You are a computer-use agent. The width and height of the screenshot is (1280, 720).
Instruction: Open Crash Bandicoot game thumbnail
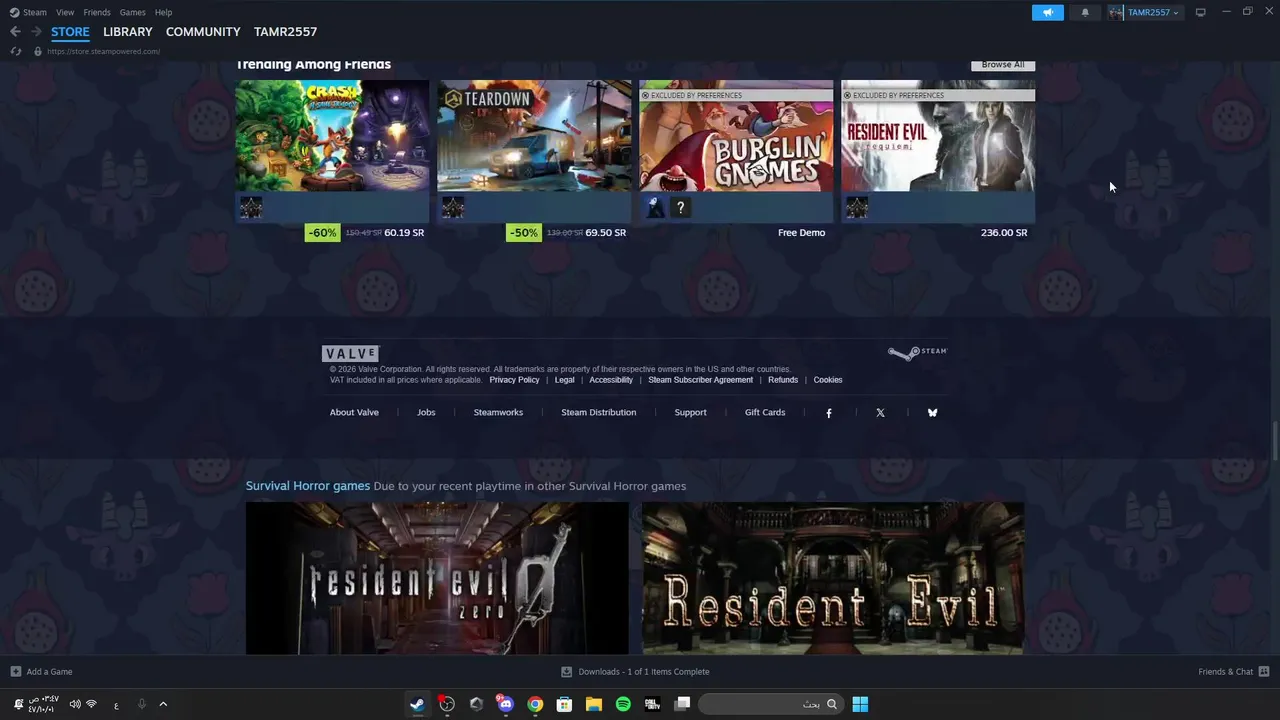point(332,135)
